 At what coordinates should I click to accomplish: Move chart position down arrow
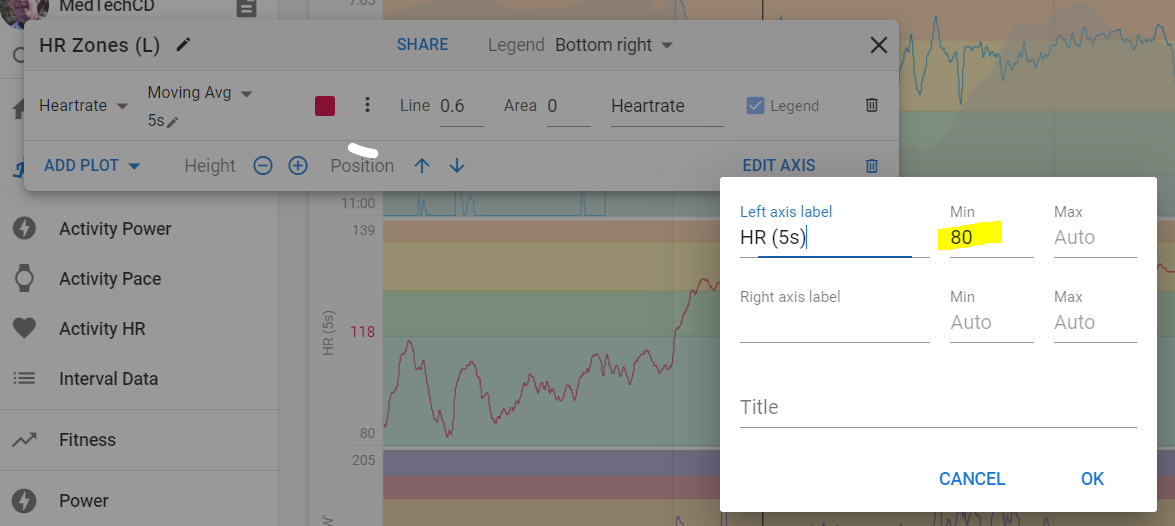457,166
